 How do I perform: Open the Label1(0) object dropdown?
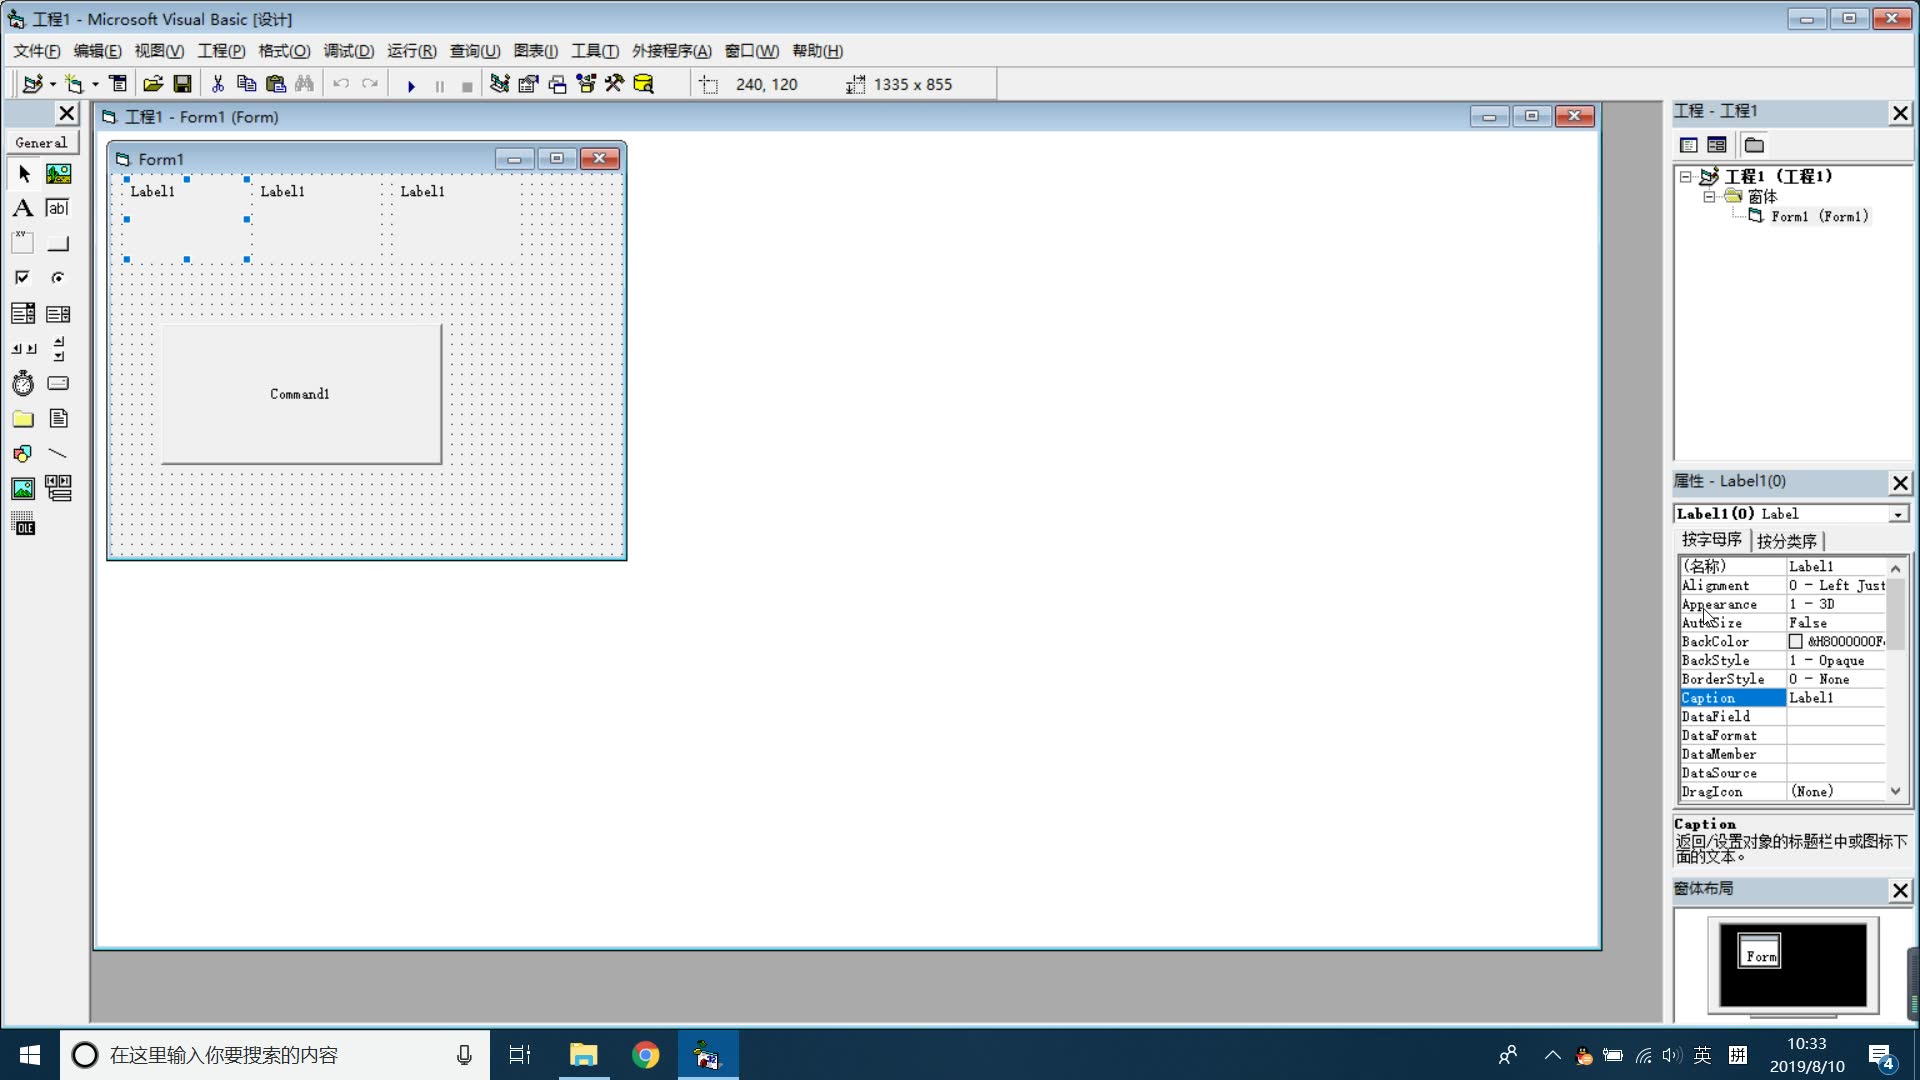tap(1897, 514)
